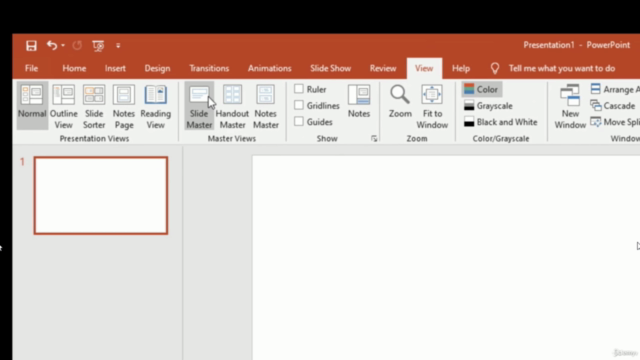Screen dimensions: 640x360
Task: Switch to the Slide Show tab
Action: coord(330,69)
